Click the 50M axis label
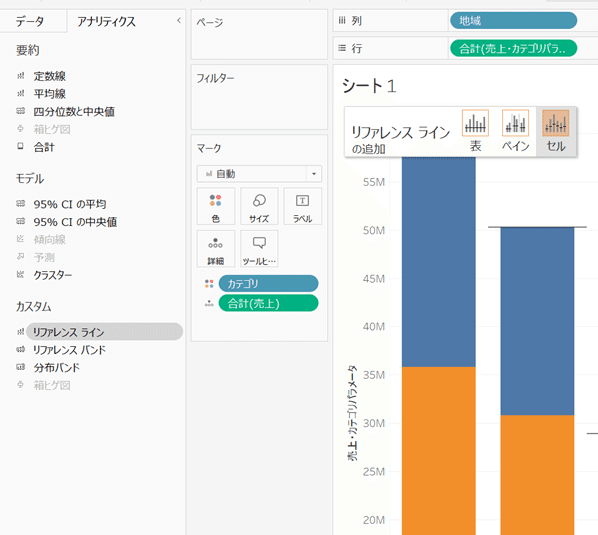This screenshot has height=535, width=598. pyautogui.click(x=374, y=230)
